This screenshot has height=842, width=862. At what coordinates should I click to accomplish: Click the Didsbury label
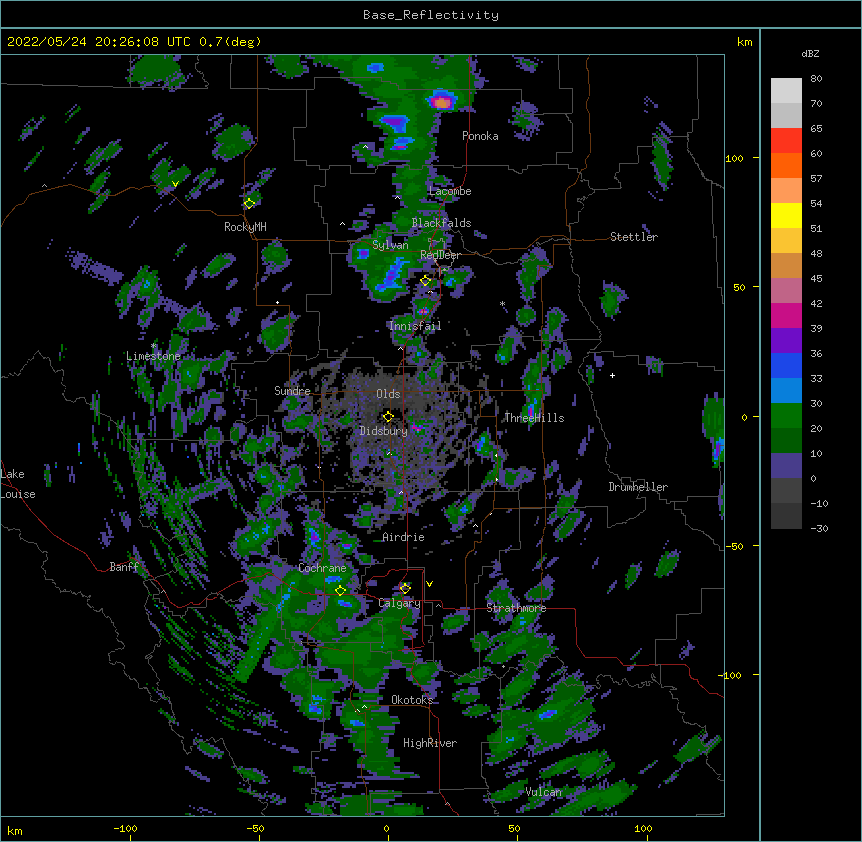[384, 431]
